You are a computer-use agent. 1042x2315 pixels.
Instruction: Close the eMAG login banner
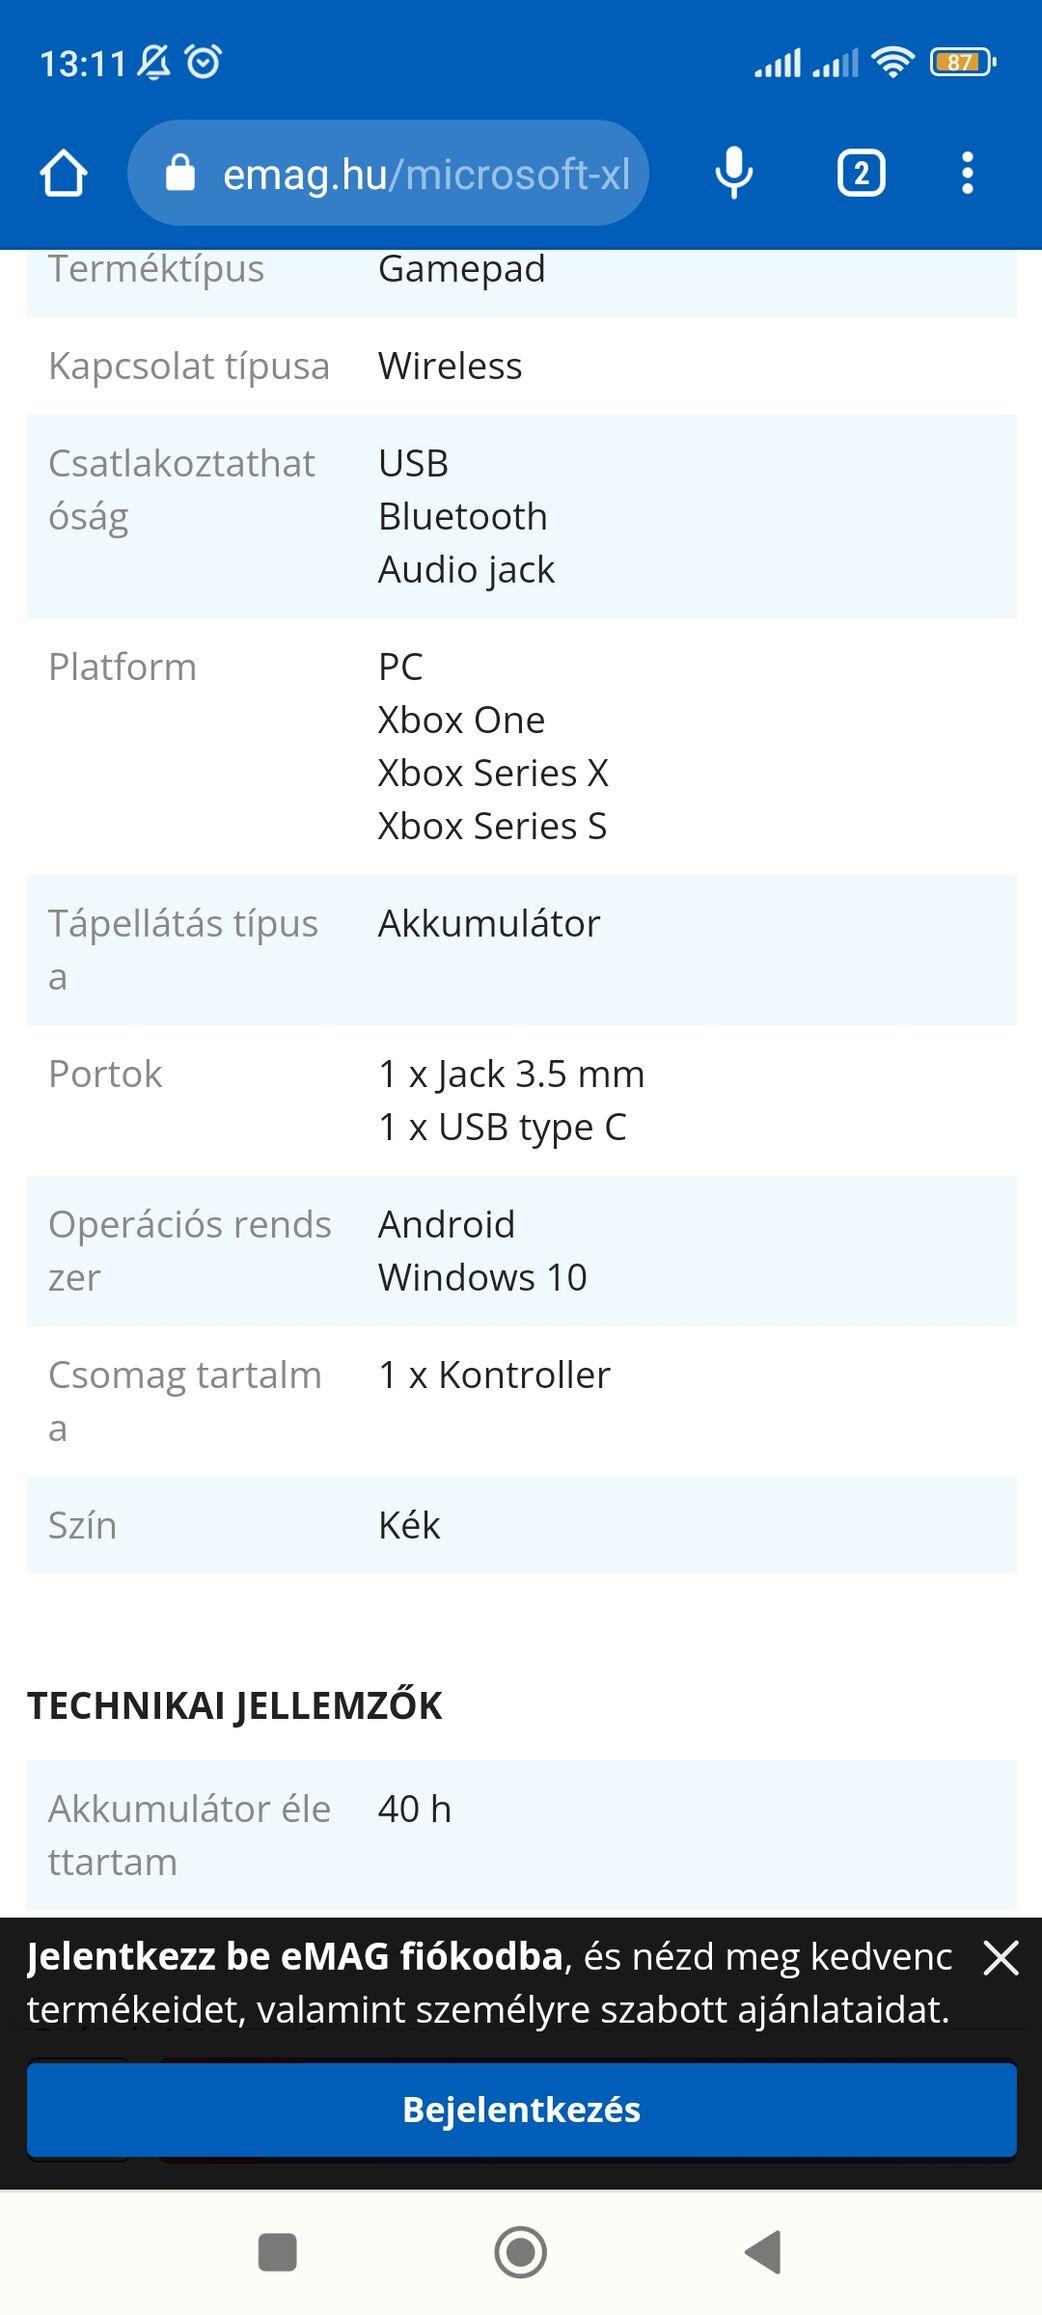(1000, 1958)
